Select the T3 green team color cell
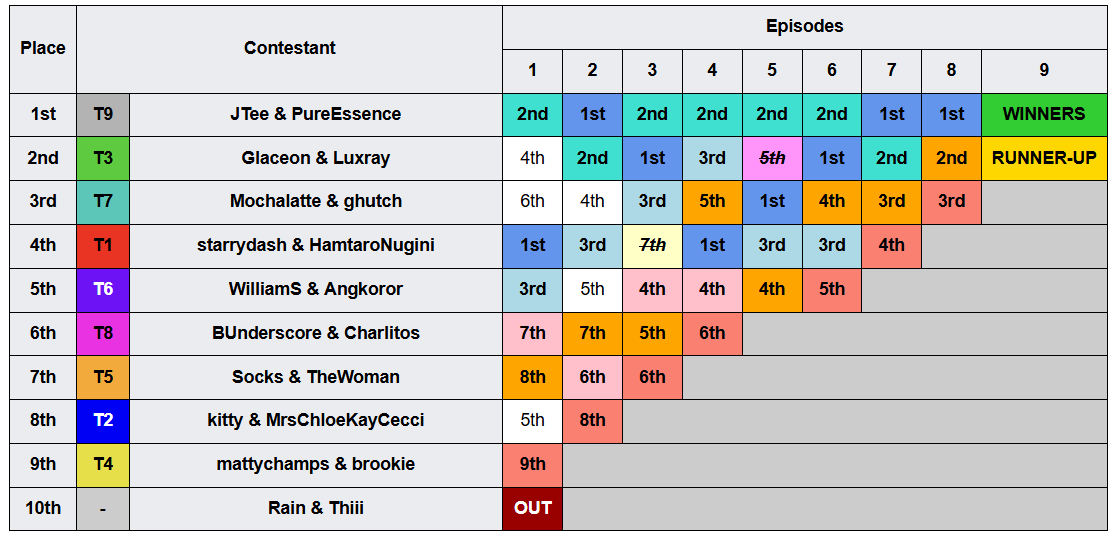 [x=103, y=158]
